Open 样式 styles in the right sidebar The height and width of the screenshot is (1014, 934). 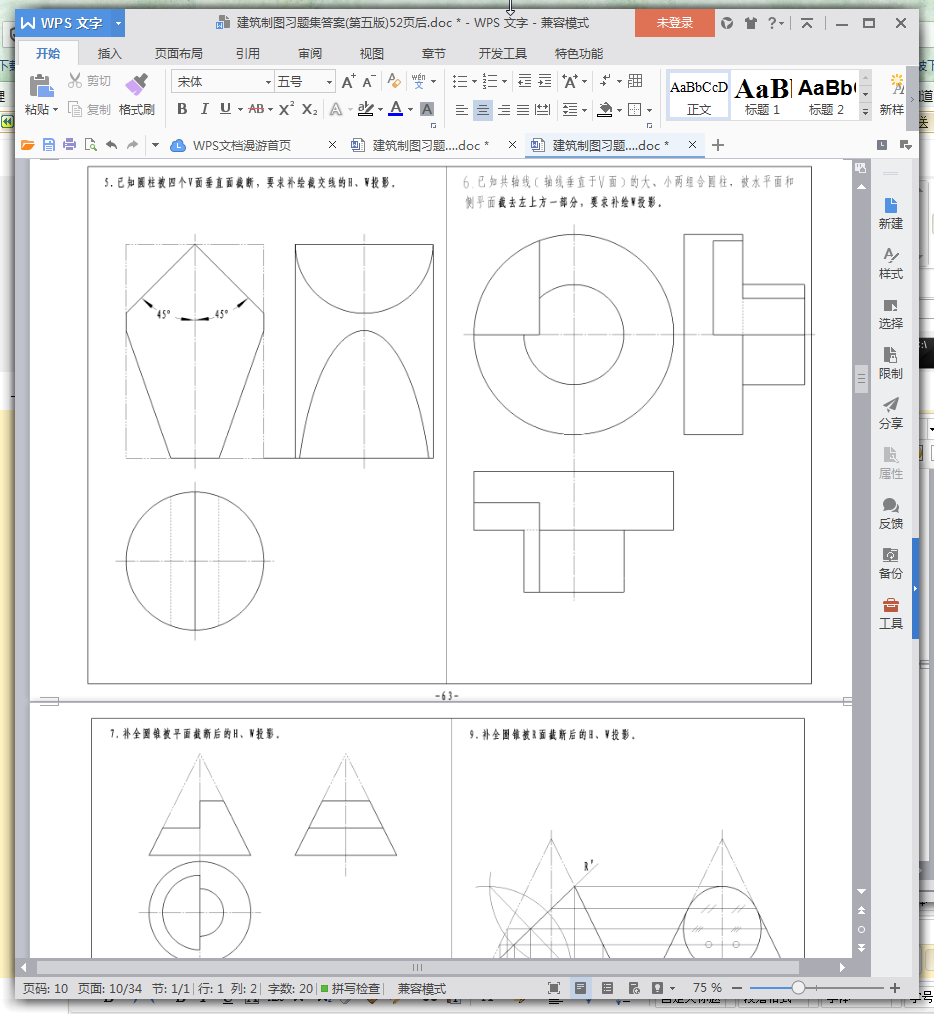[891, 264]
